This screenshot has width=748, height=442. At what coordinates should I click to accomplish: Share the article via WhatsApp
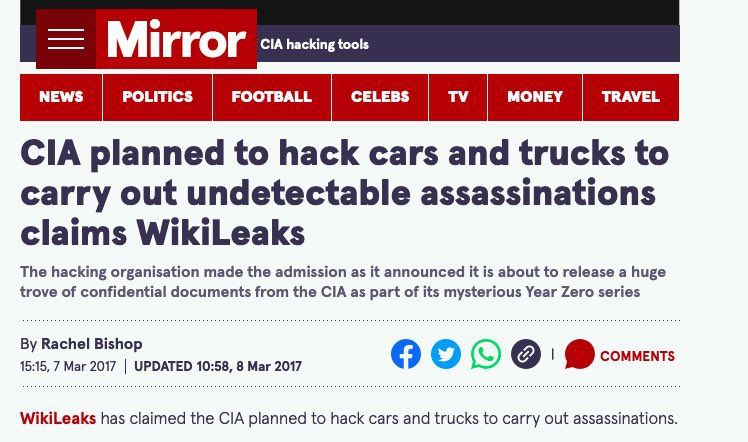486,354
